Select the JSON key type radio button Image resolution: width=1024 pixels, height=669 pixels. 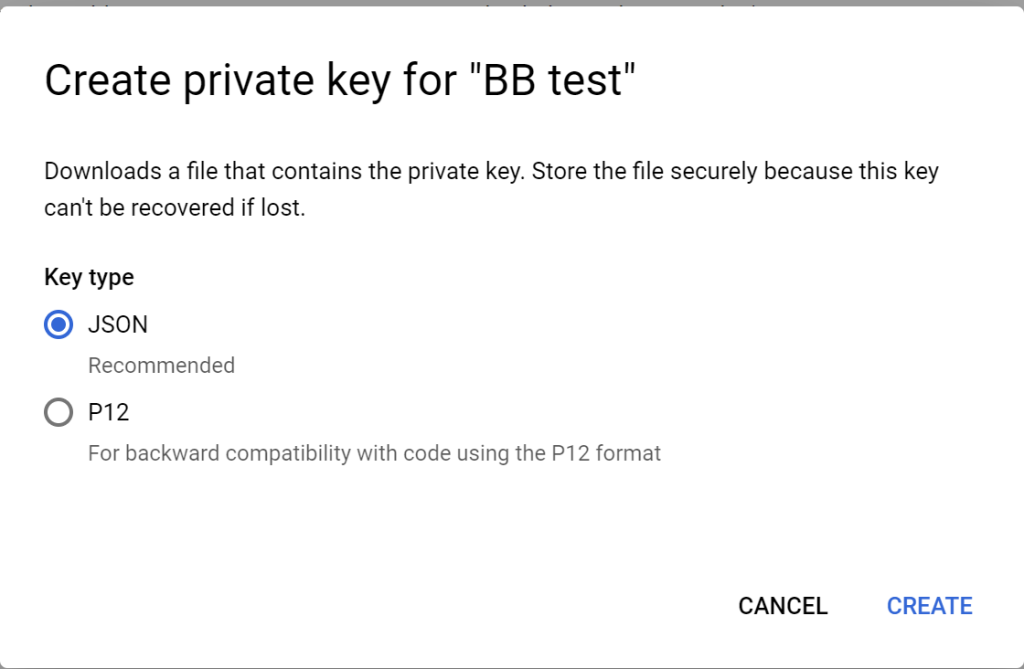(58, 325)
